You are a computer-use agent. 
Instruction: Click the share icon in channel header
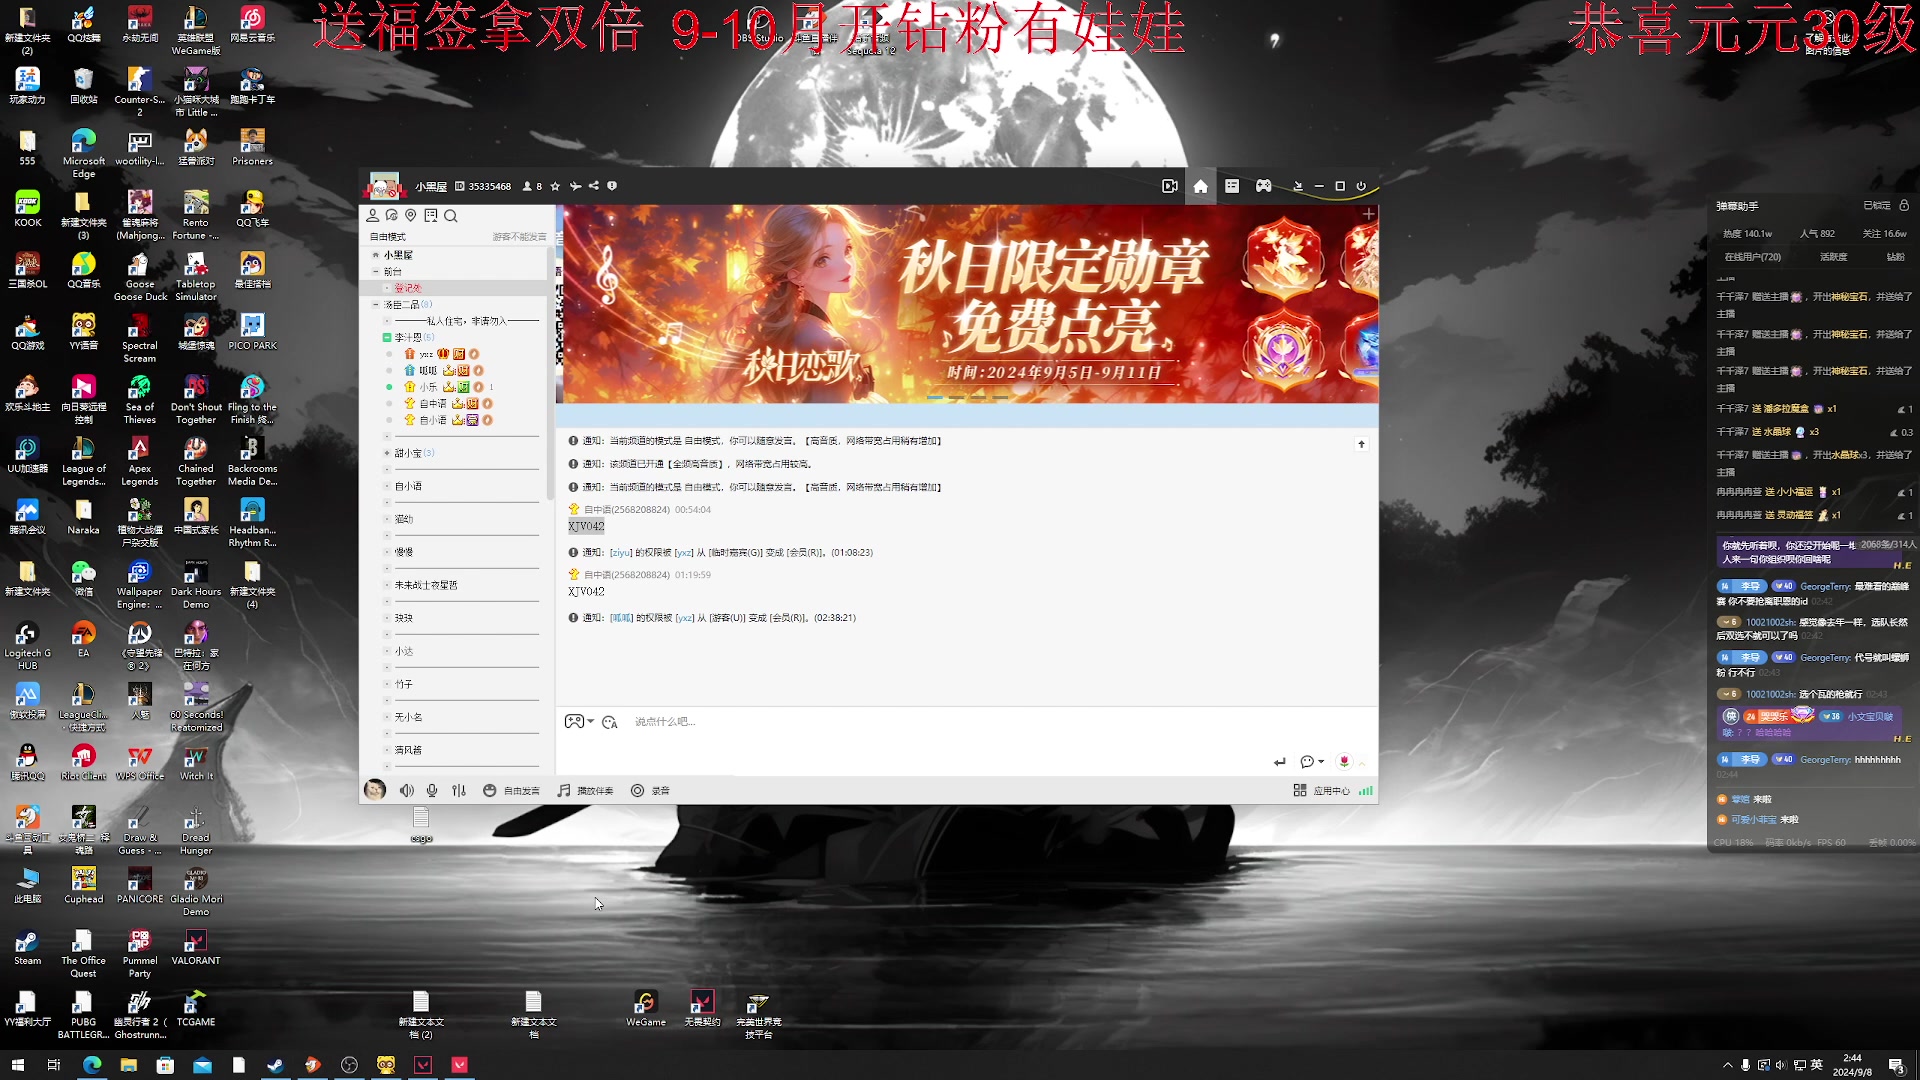(594, 186)
